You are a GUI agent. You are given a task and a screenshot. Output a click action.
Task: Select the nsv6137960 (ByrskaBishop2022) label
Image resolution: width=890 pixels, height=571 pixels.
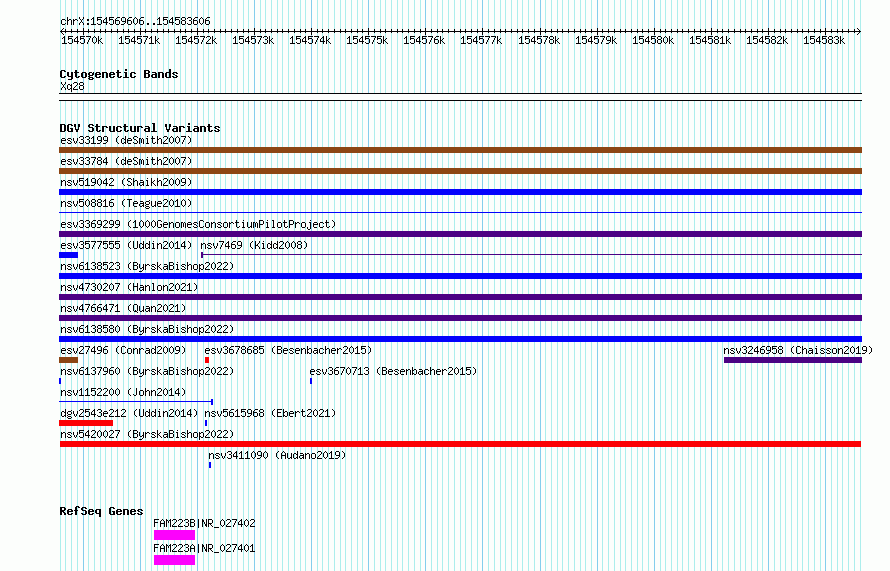click(147, 371)
